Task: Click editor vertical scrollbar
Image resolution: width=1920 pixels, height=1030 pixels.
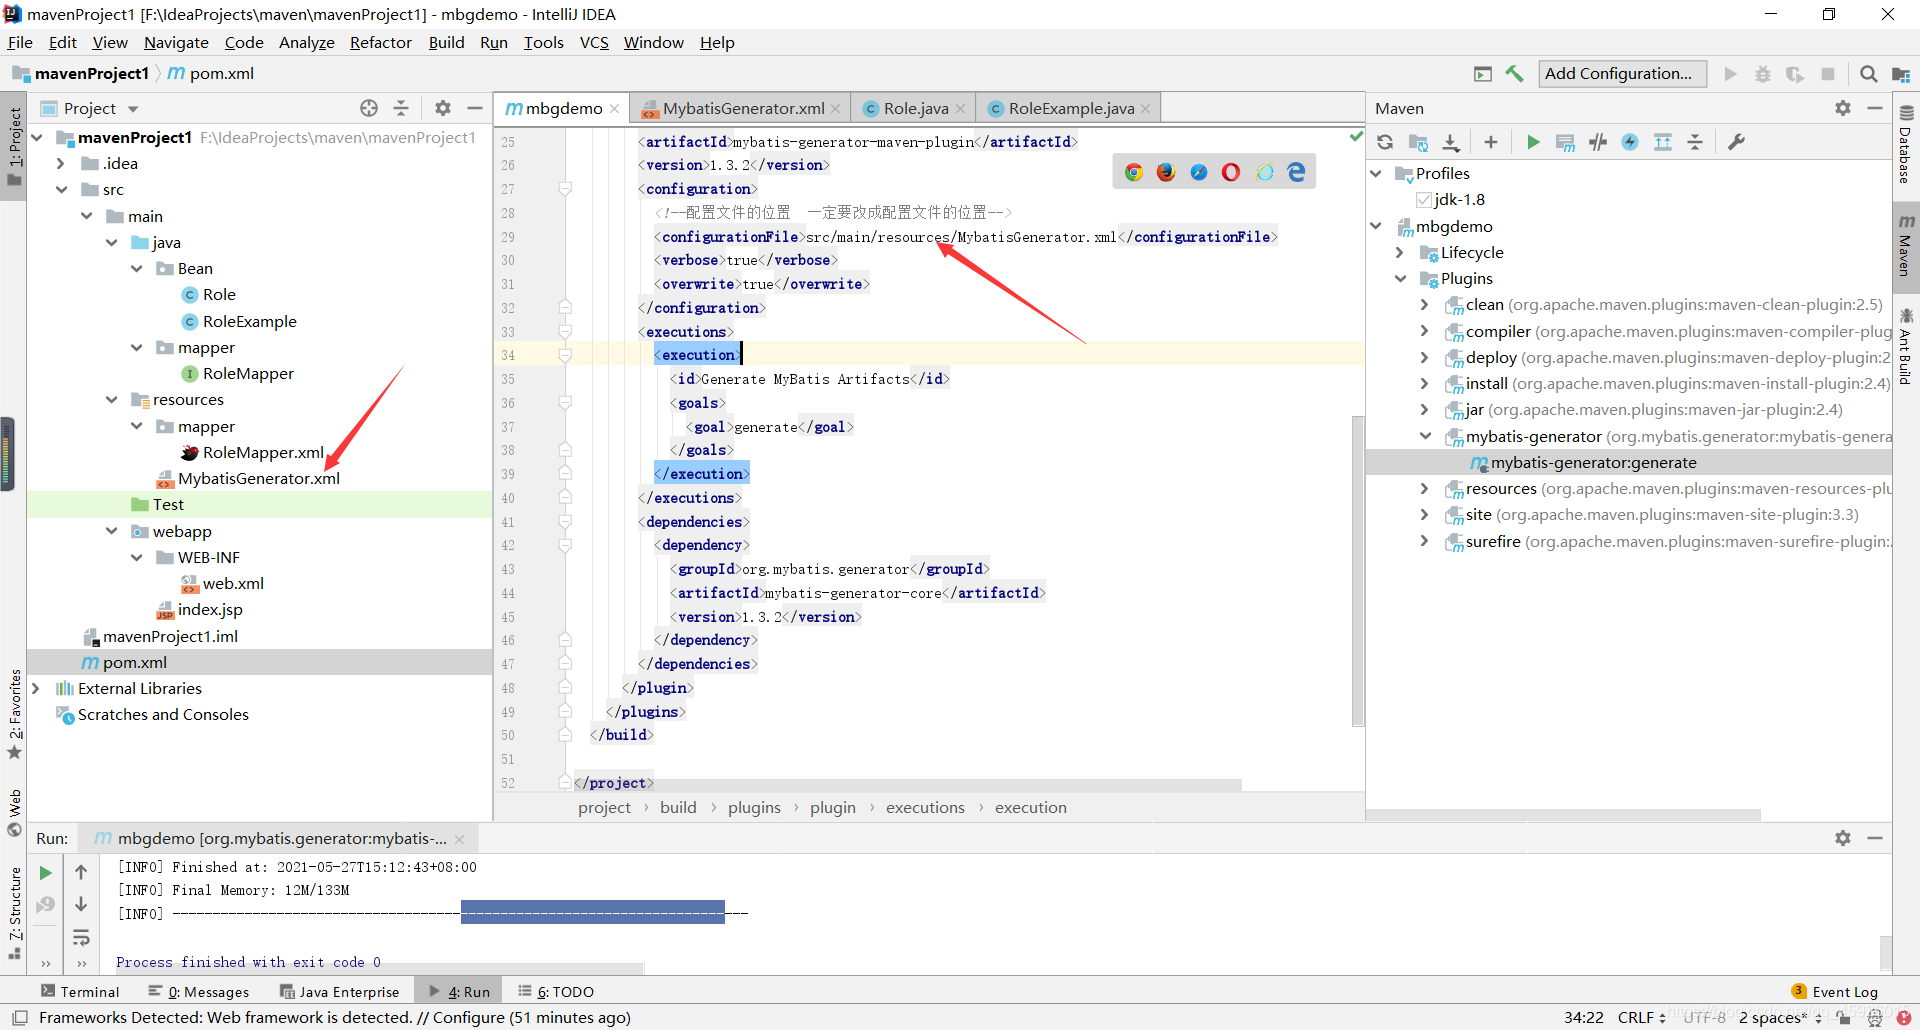Action: click(x=1357, y=570)
